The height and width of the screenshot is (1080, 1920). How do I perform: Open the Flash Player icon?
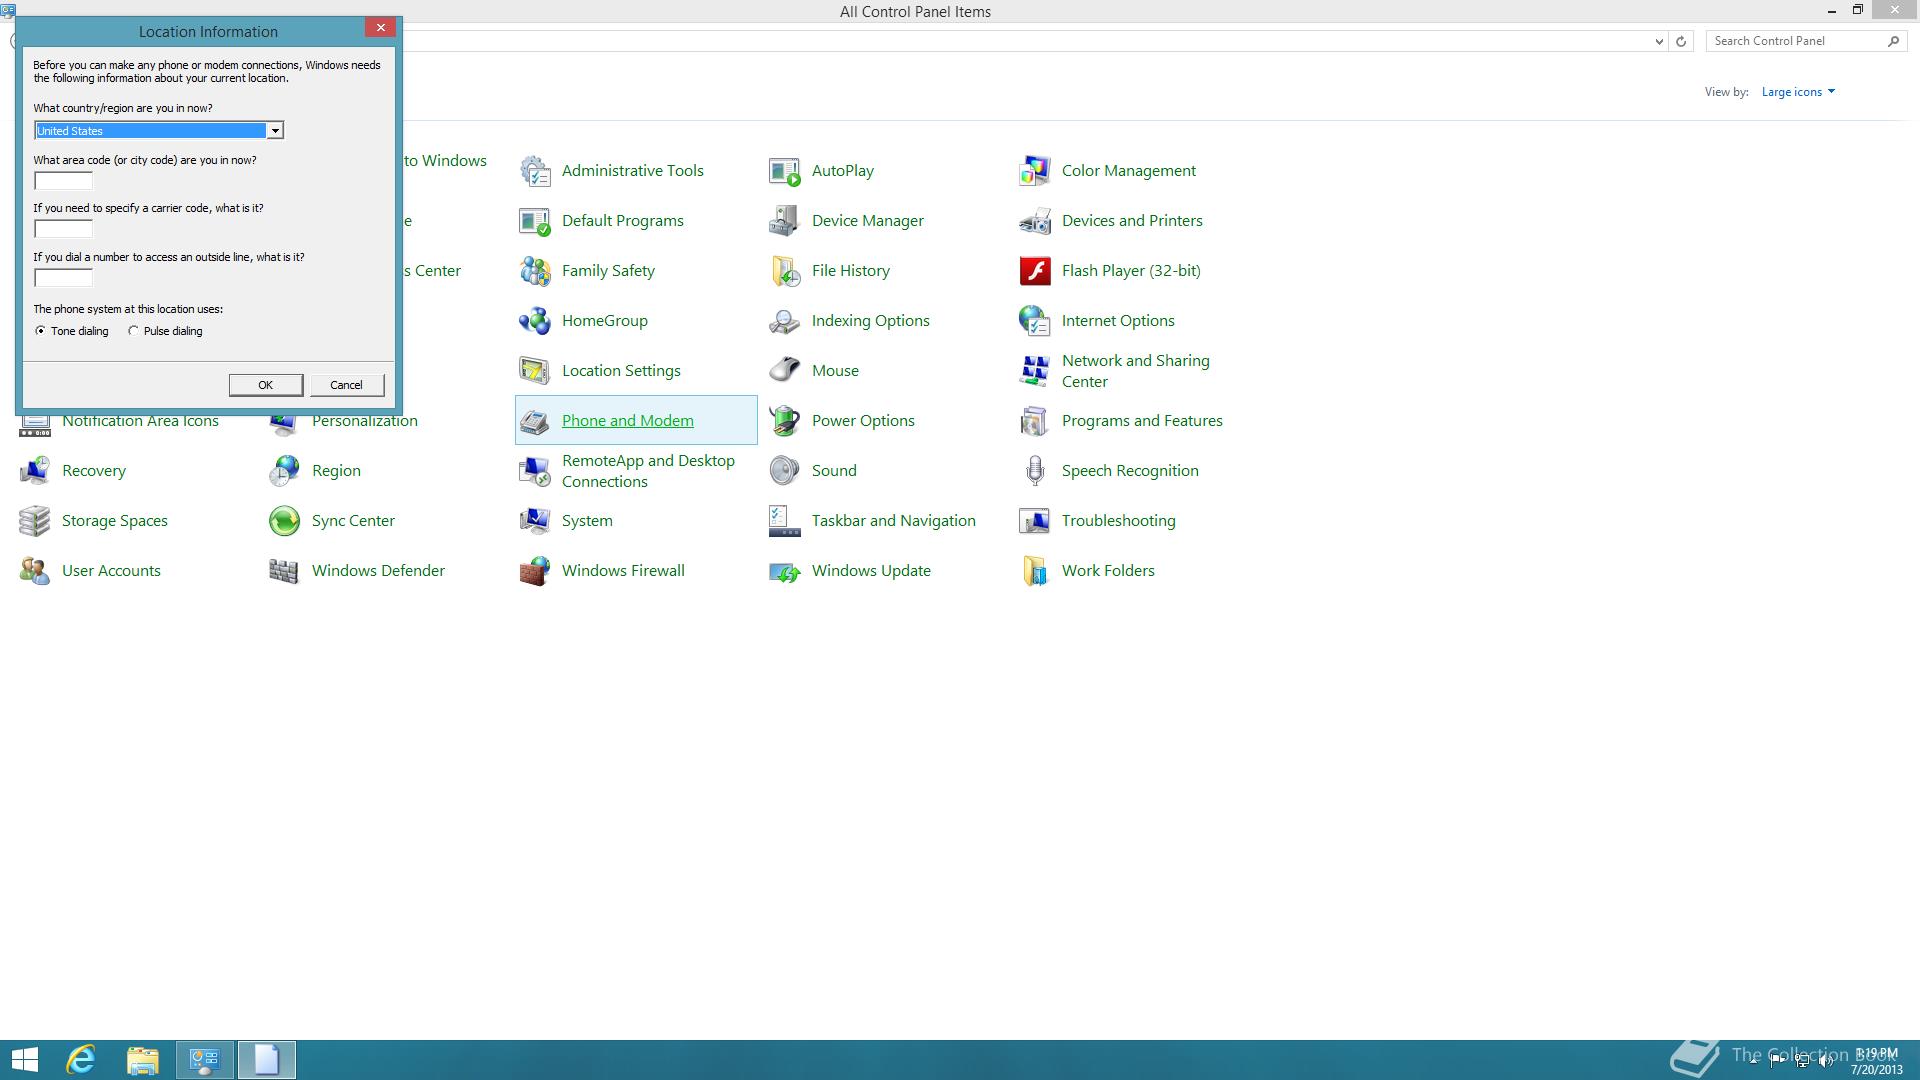pos(1035,271)
